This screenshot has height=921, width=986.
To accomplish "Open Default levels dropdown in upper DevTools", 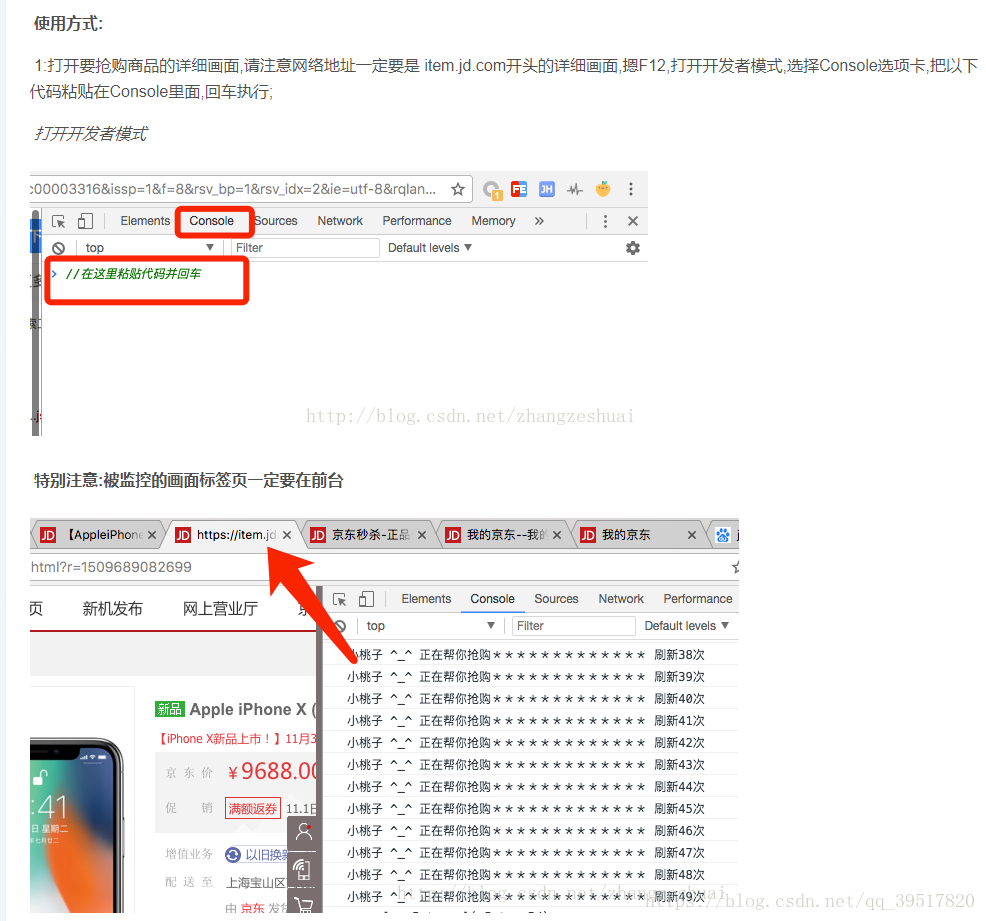I will [429, 248].
